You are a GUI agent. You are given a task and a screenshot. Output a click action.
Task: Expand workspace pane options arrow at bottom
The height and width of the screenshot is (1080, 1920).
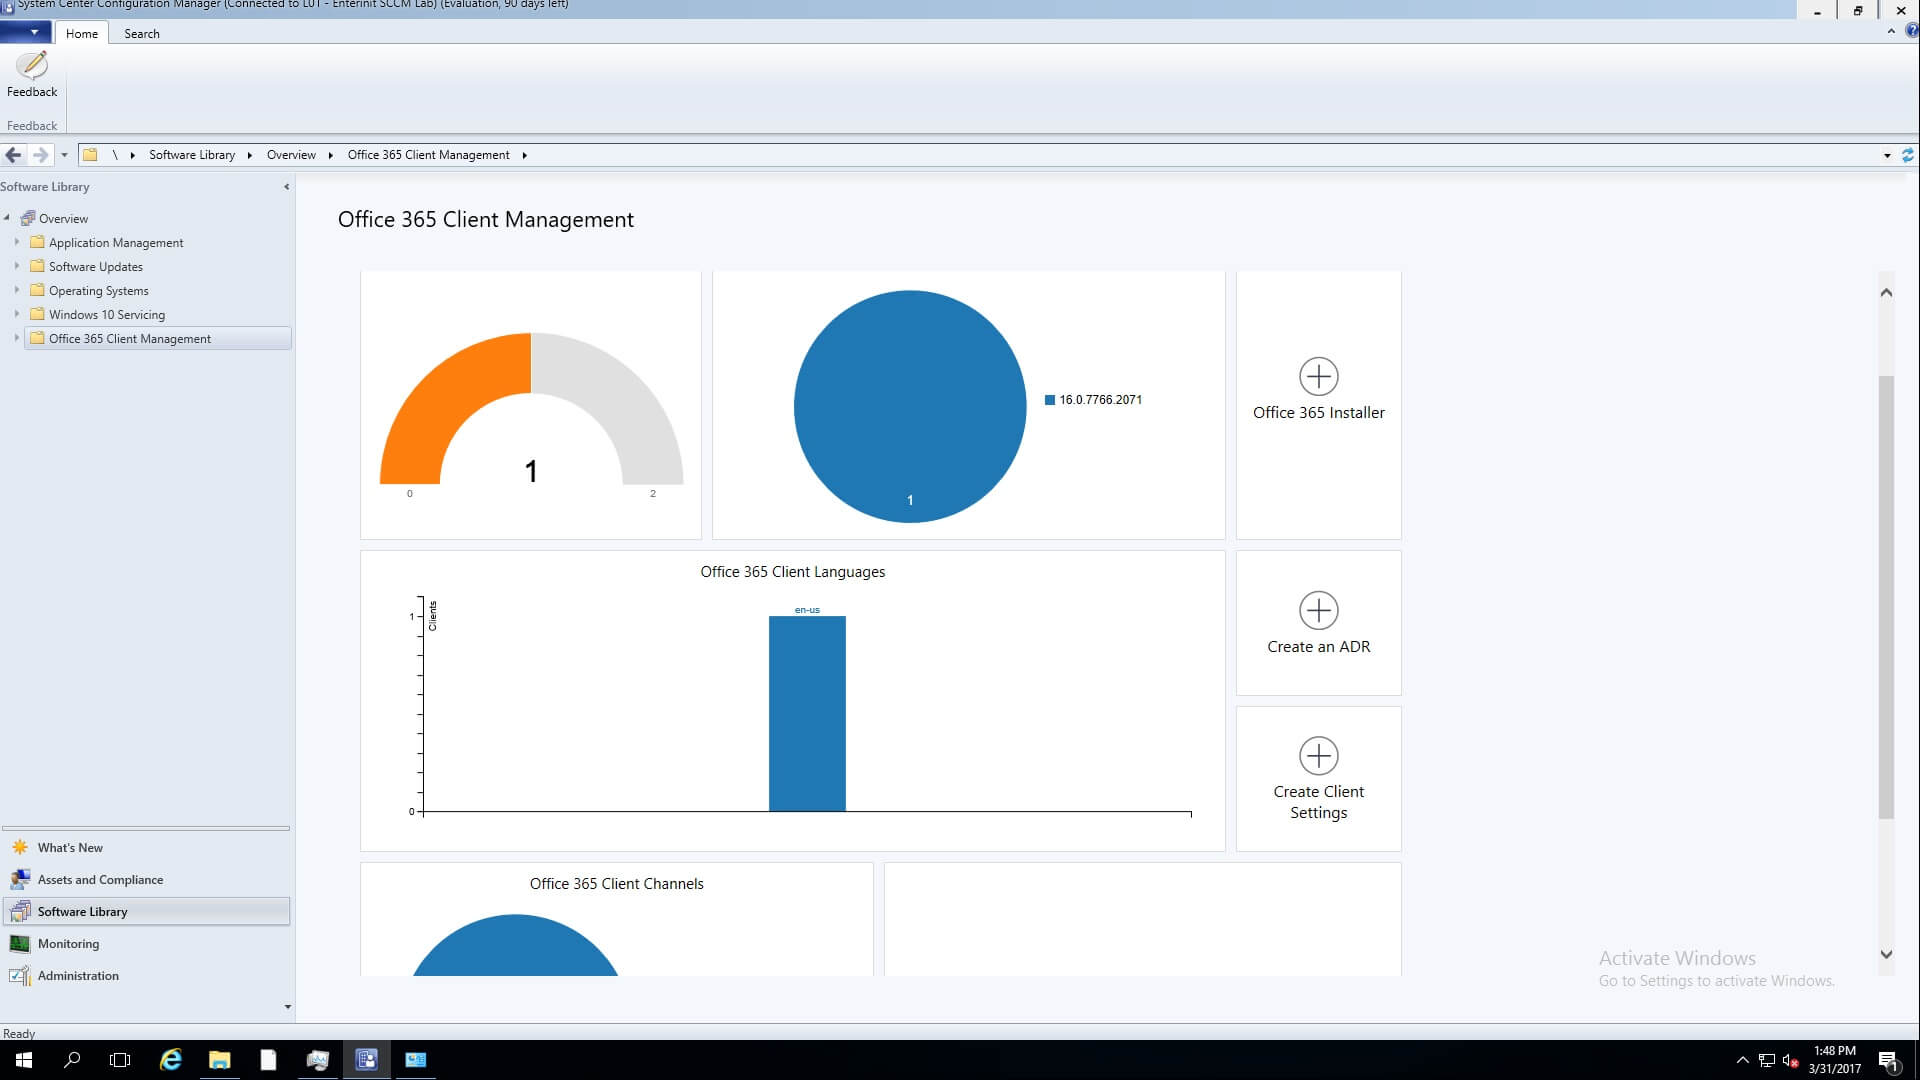pos(288,1007)
